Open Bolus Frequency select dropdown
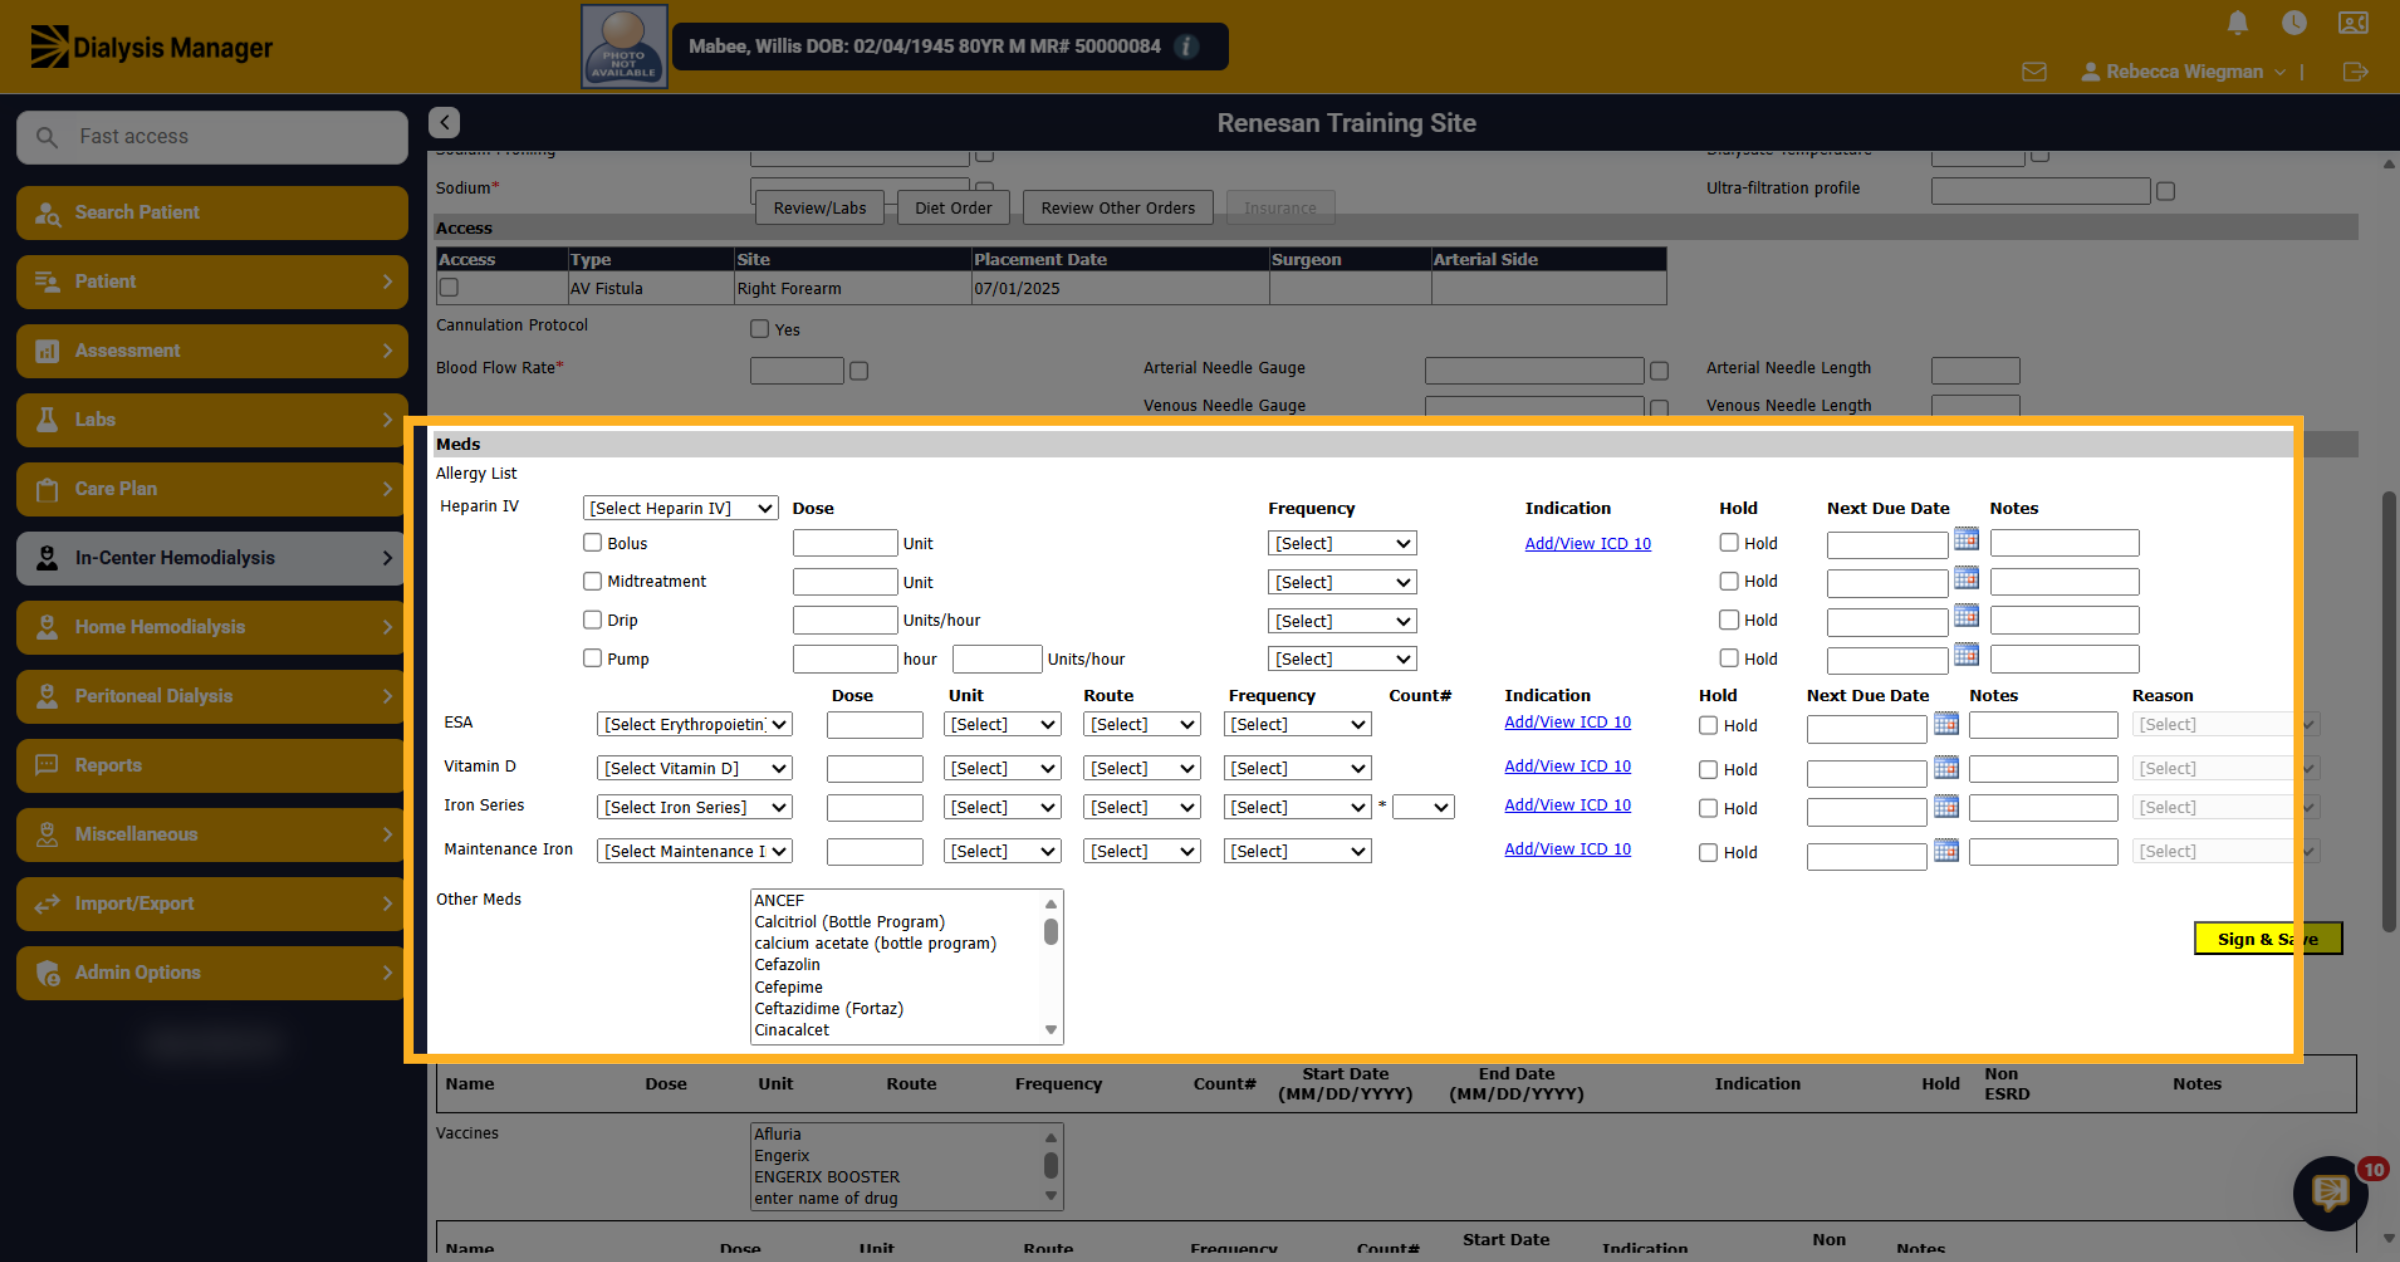 1342,543
